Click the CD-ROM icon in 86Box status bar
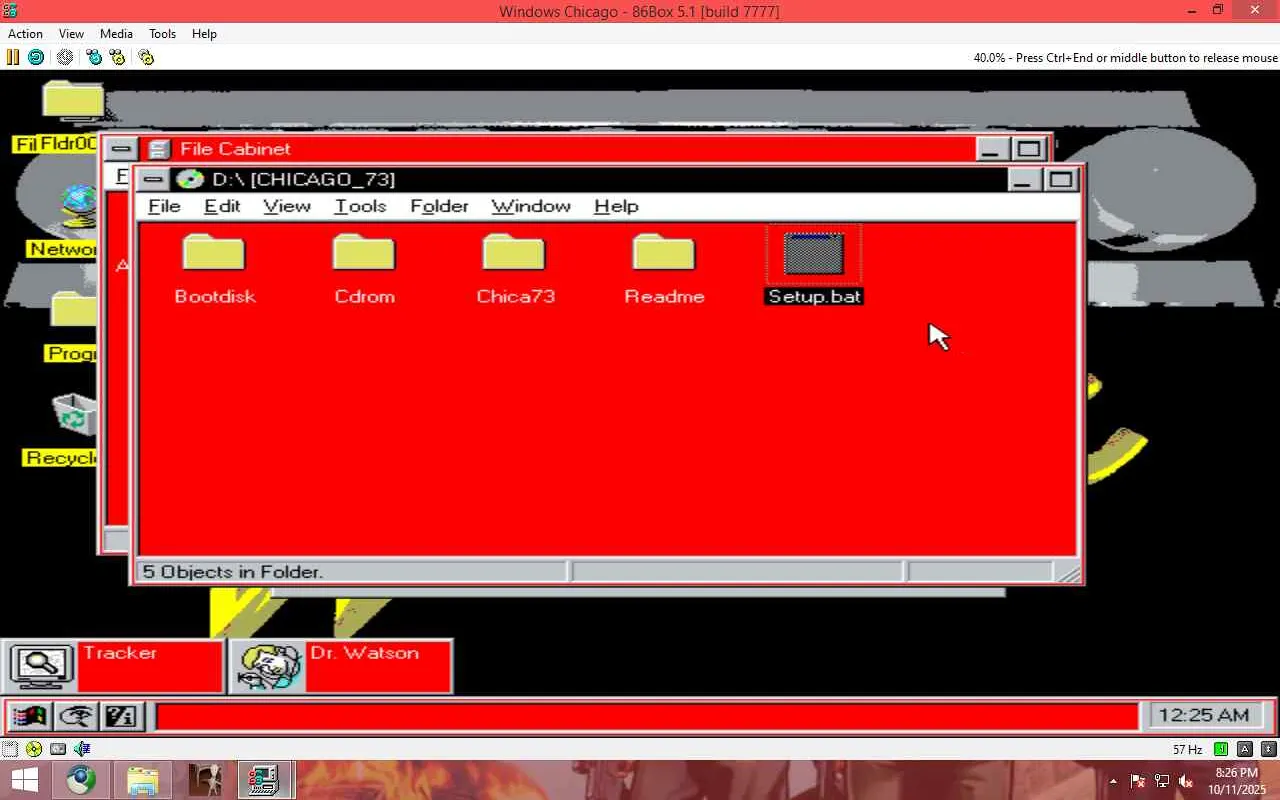 pyautogui.click(x=34, y=749)
